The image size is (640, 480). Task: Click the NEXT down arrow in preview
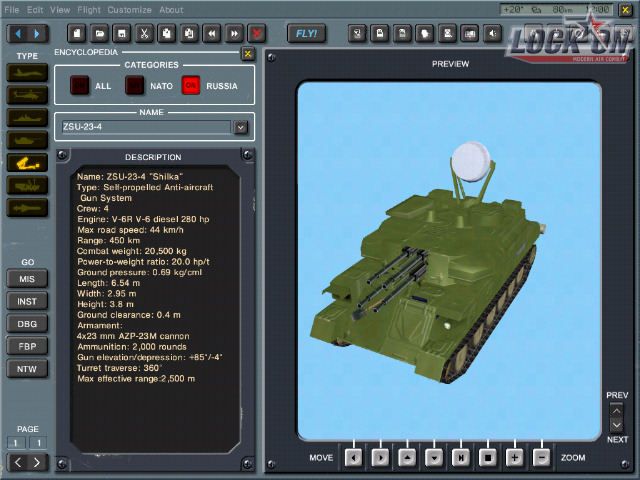coord(617,426)
